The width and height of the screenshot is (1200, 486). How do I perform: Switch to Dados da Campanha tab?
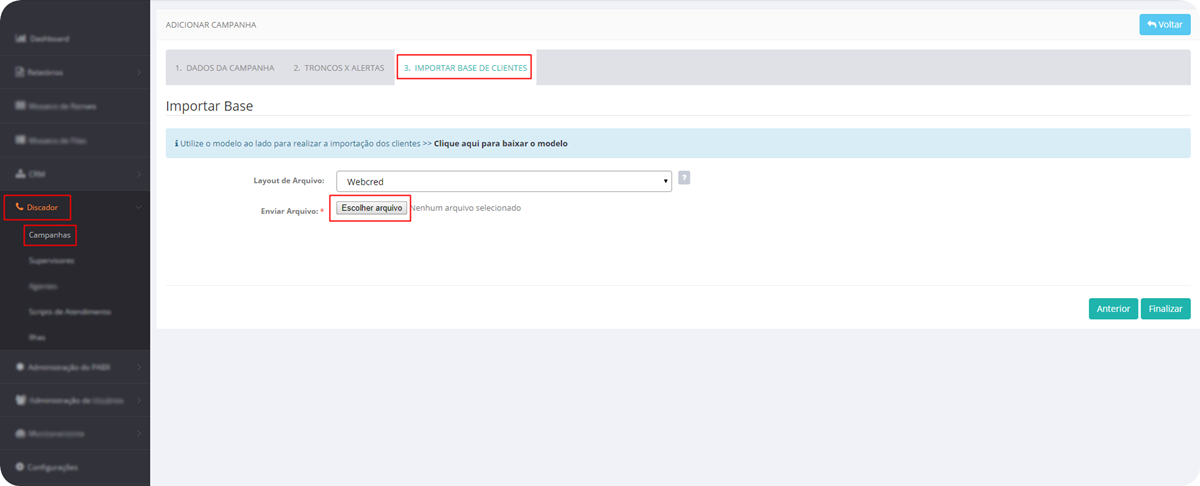pos(224,68)
